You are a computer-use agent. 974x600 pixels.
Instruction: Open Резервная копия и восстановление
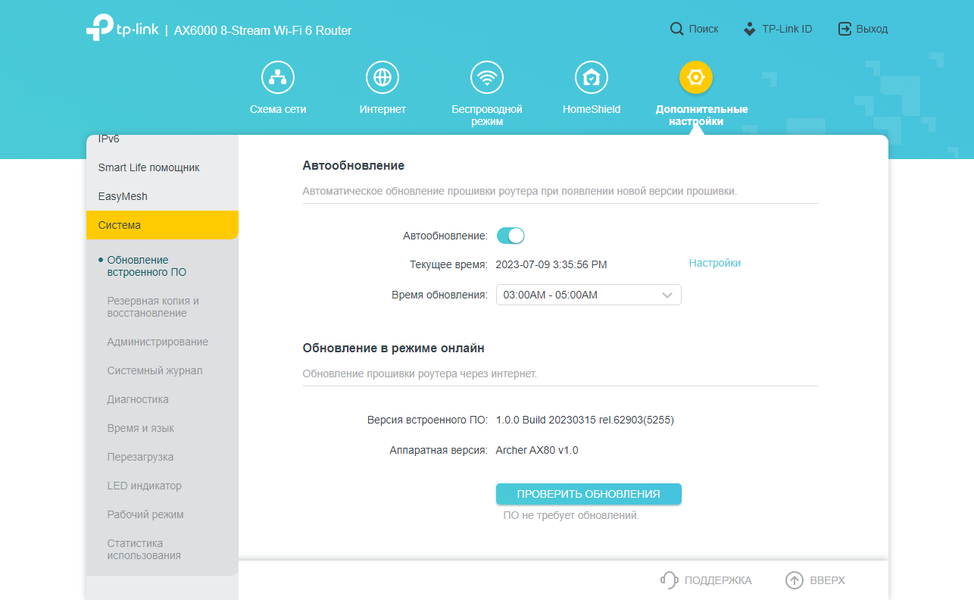click(x=153, y=307)
